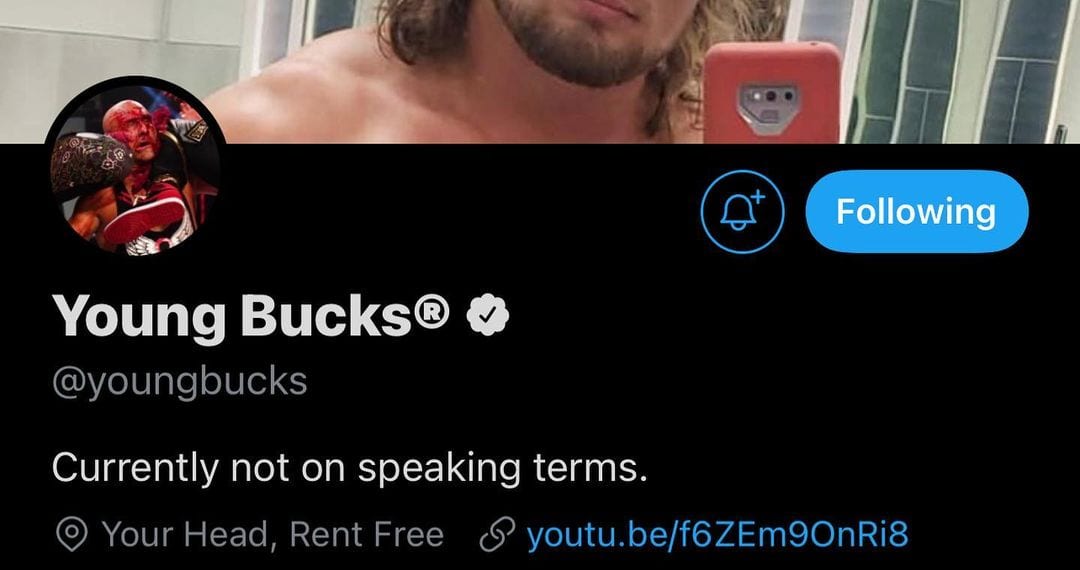Turn on notifications with the bell icon
The width and height of the screenshot is (1080, 570).
(x=742, y=211)
